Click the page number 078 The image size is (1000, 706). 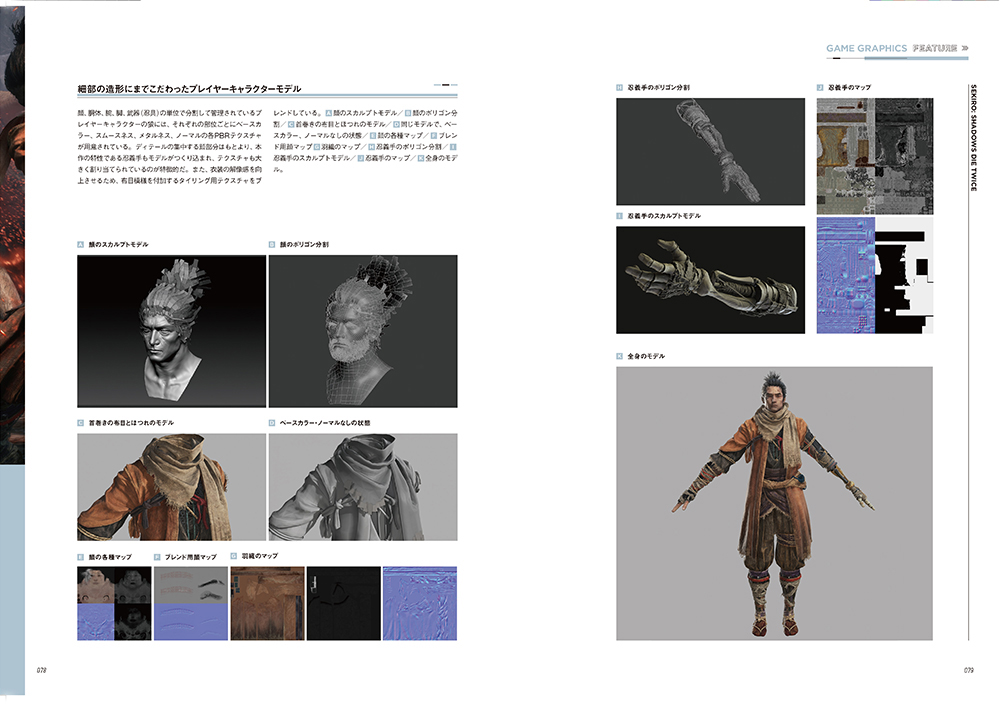tap(43, 670)
